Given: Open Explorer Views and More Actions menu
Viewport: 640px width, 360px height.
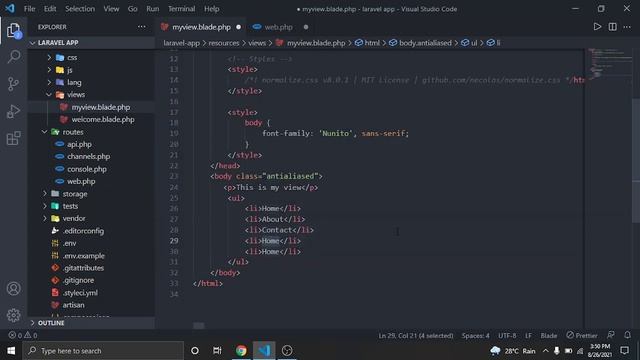Looking at the screenshot, I should pos(142,27).
